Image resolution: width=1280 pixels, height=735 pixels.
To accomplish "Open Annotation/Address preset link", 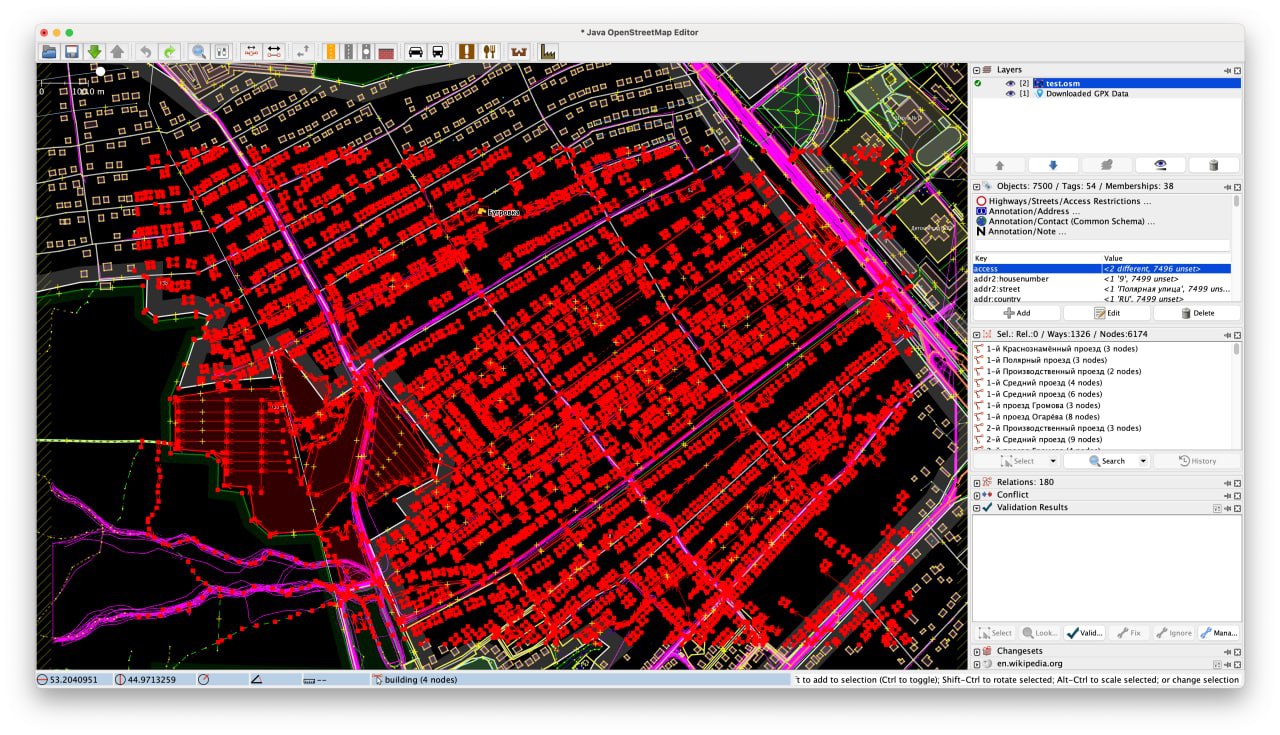I will (1028, 211).
